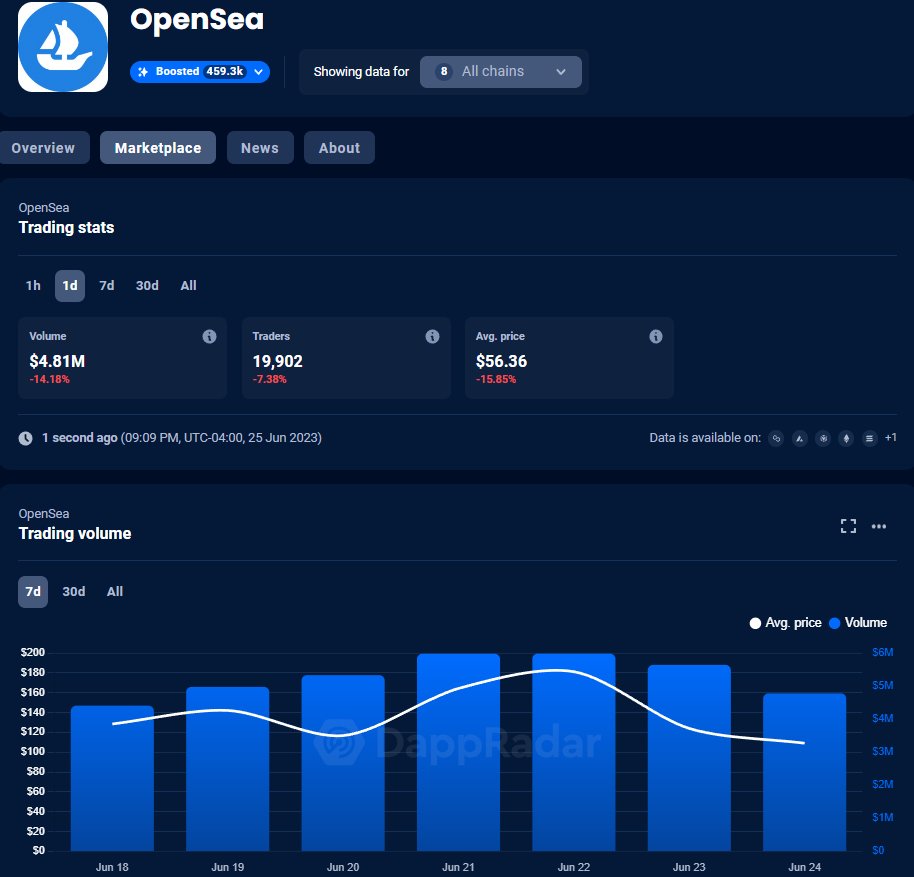Expand the All chains selector

click(x=501, y=72)
